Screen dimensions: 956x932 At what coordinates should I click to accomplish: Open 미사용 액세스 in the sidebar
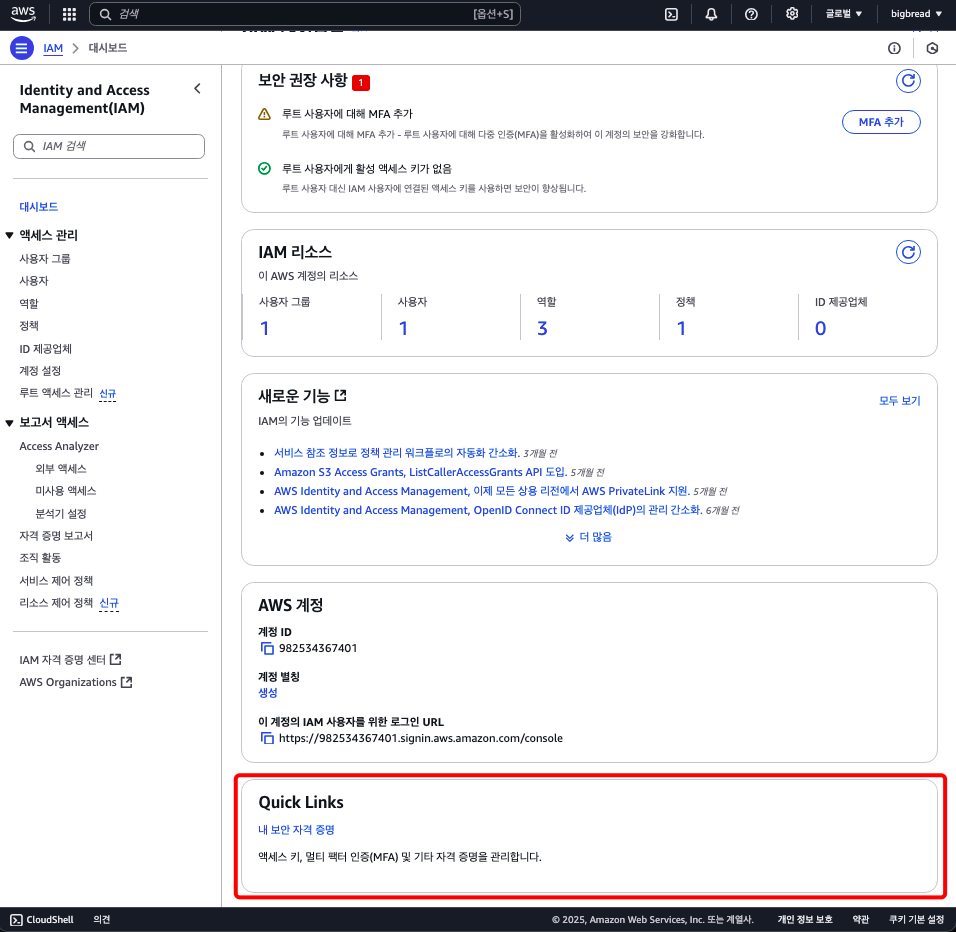point(65,490)
